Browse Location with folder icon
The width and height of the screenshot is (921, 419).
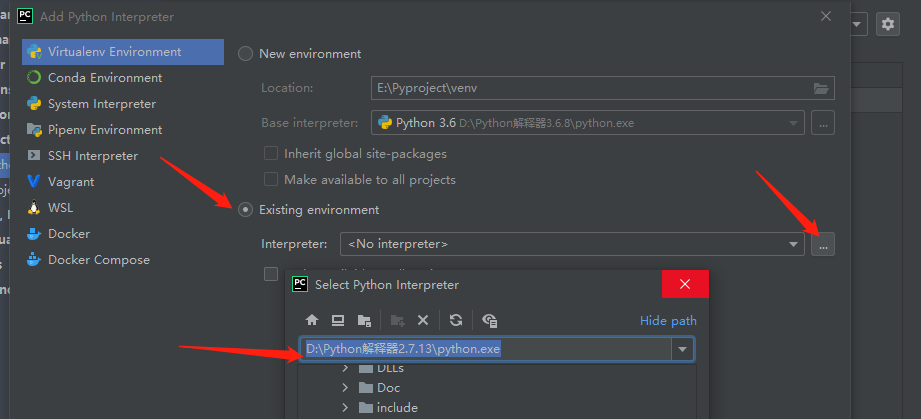pyautogui.click(x=821, y=88)
